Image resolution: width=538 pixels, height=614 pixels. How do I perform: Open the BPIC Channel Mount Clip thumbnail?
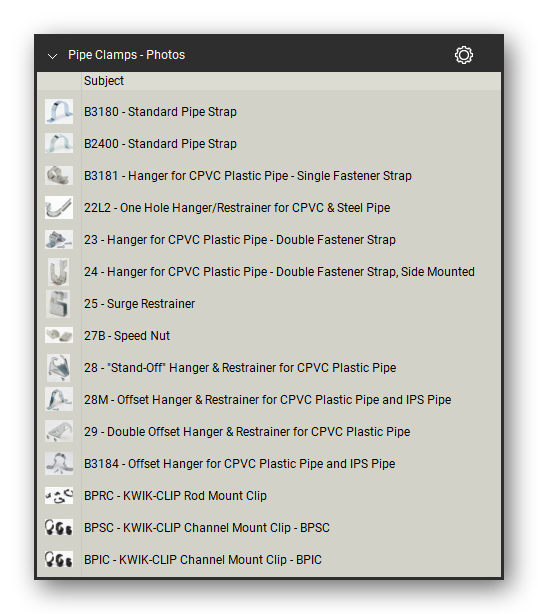pyautogui.click(x=59, y=560)
